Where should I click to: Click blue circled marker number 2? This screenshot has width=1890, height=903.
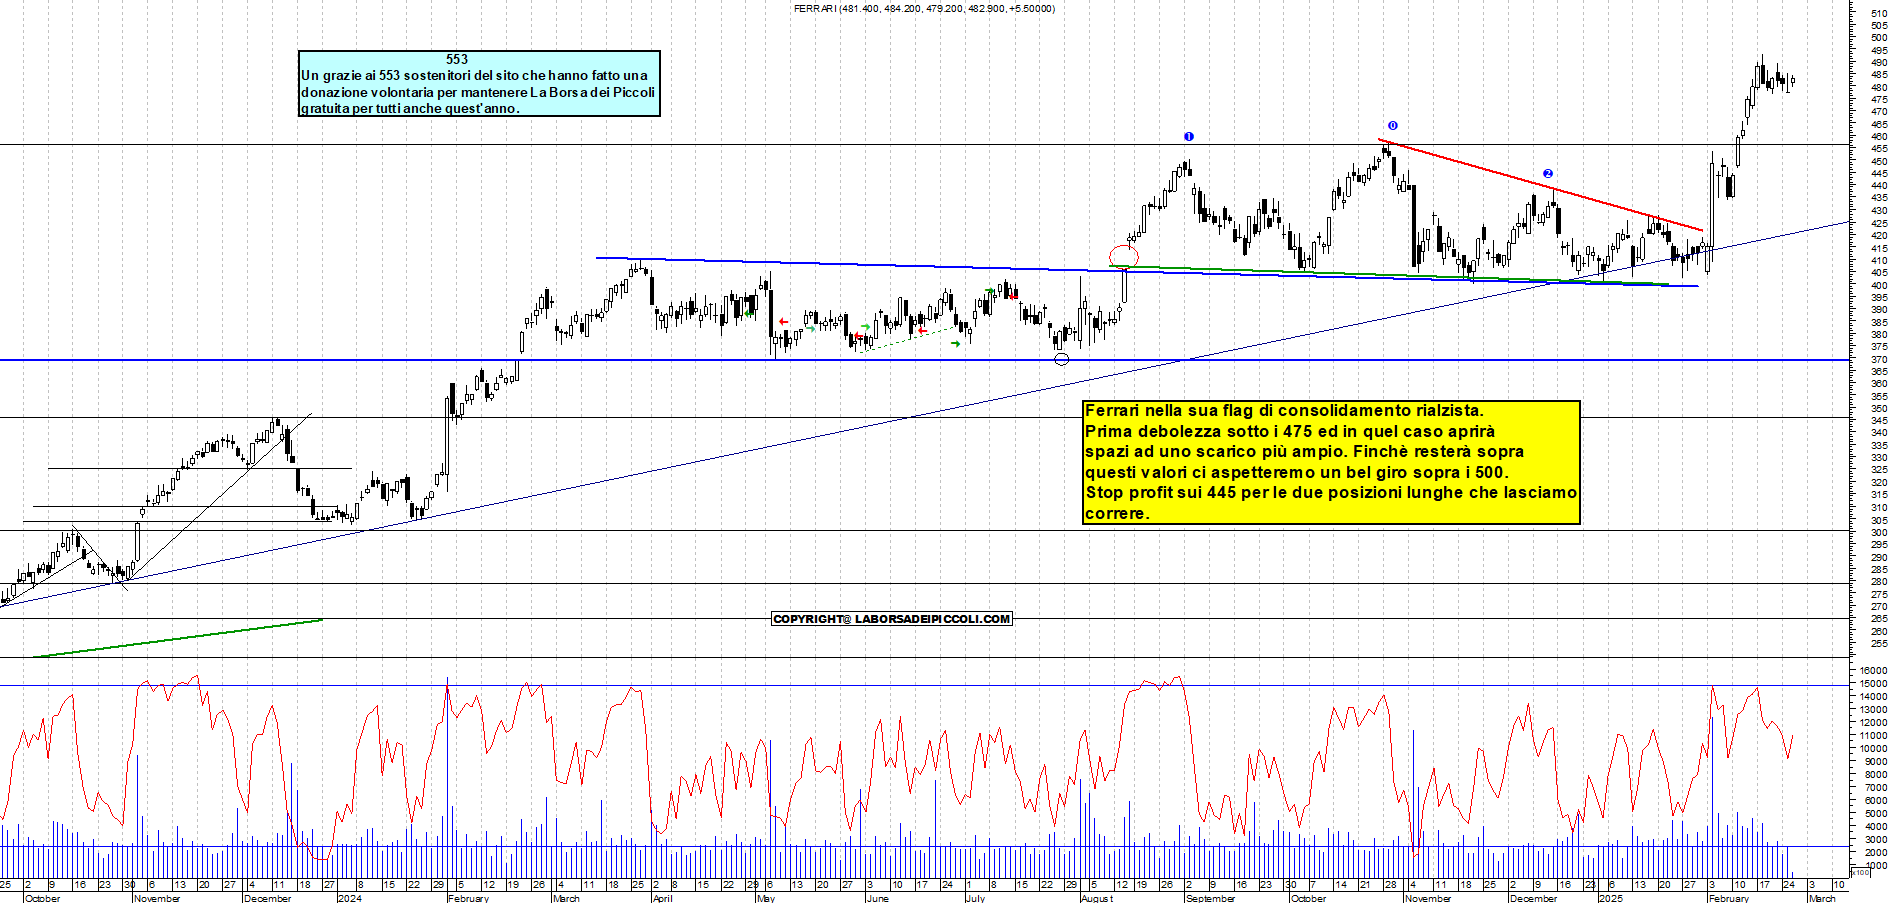point(1547,173)
